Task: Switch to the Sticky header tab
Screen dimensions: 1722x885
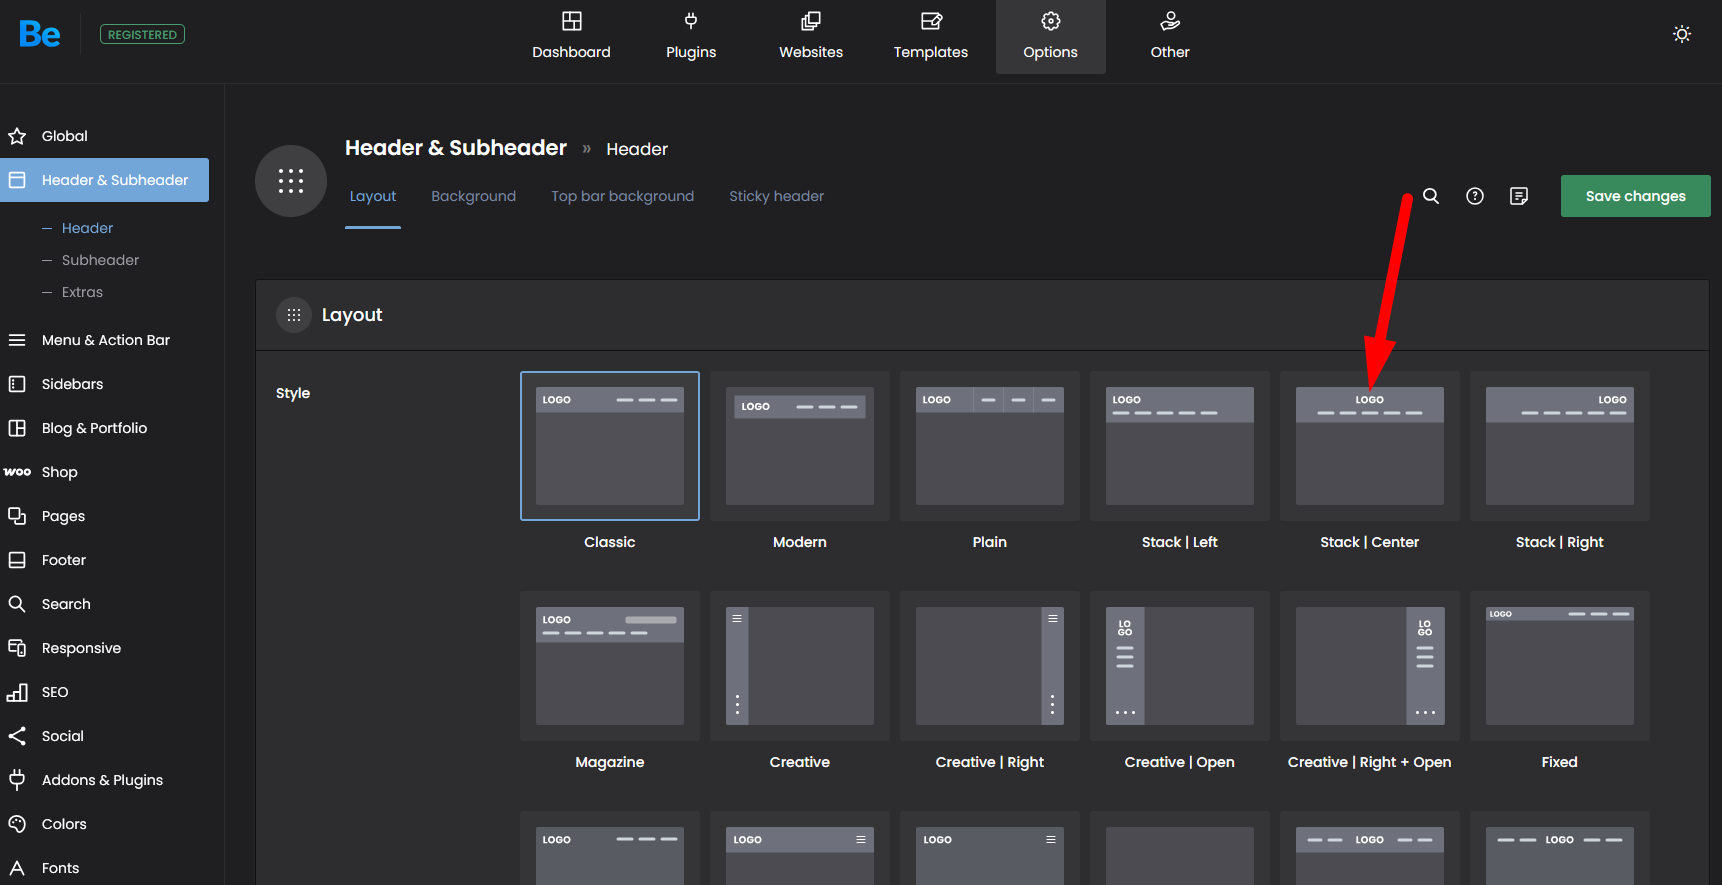Action: click(776, 196)
